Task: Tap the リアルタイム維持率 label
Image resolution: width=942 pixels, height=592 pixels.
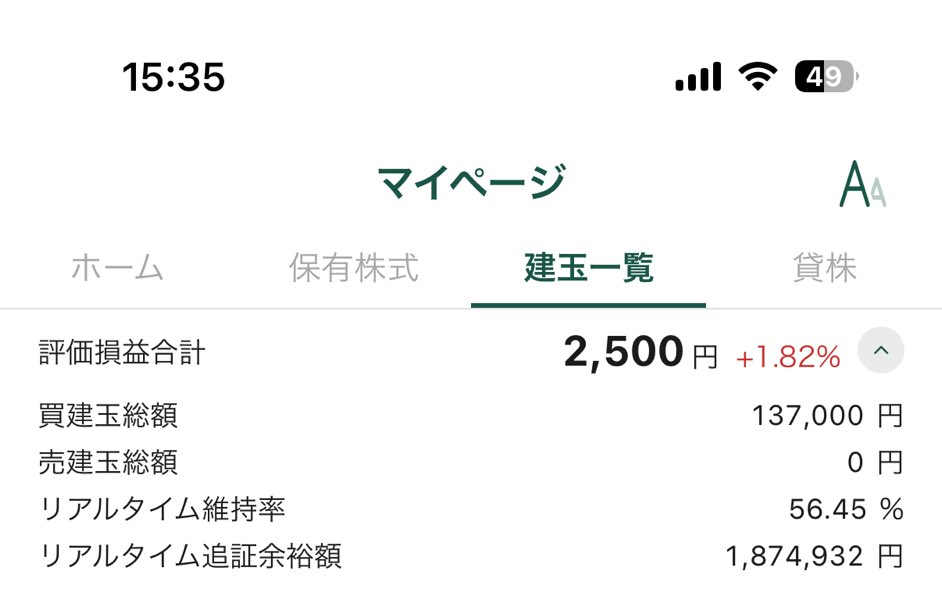Action: [x=162, y=509]
